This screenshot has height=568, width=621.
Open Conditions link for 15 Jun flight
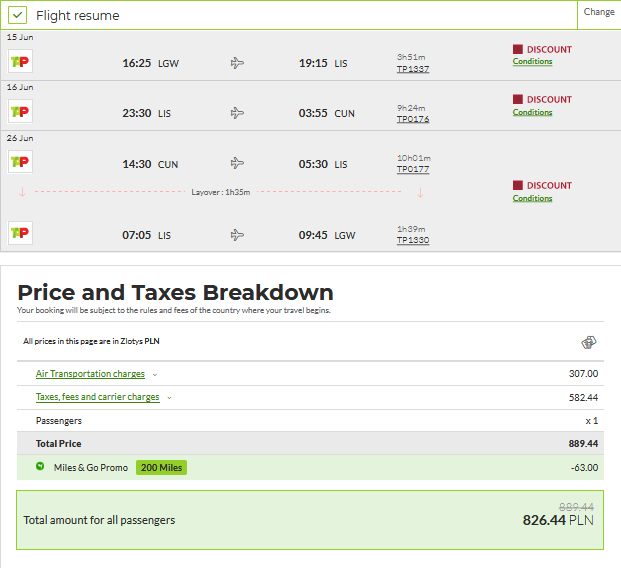(x=532, y=61)
